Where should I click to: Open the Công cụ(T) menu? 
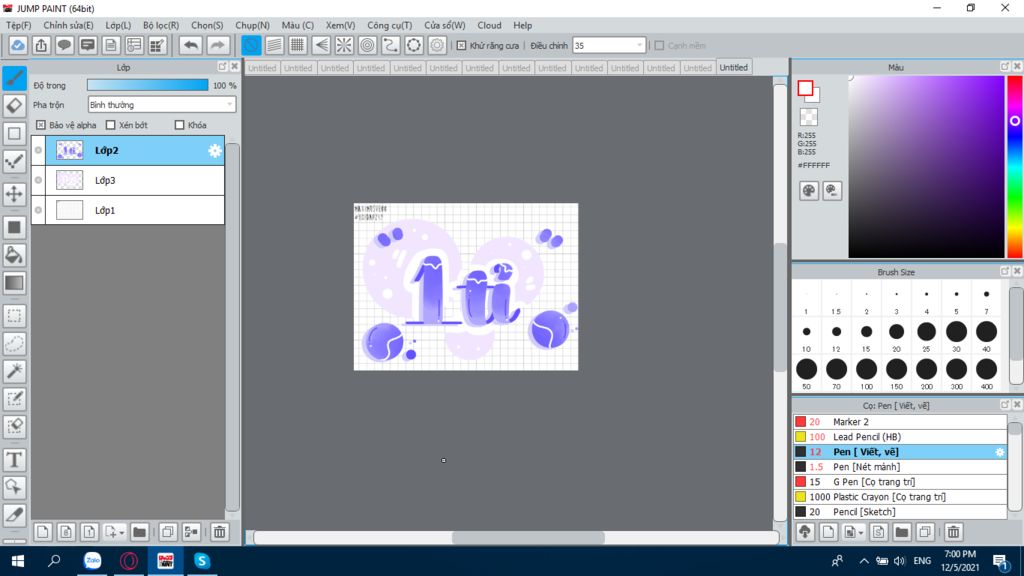pos(390,25)
